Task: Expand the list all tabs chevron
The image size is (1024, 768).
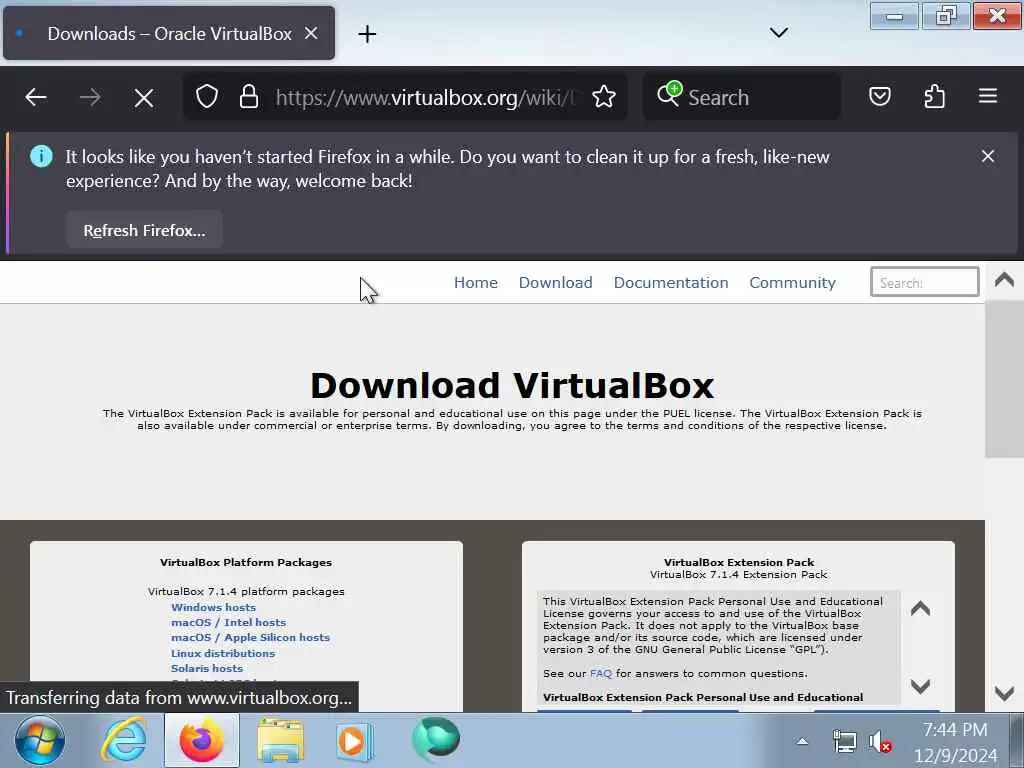Action: [778, 33]
